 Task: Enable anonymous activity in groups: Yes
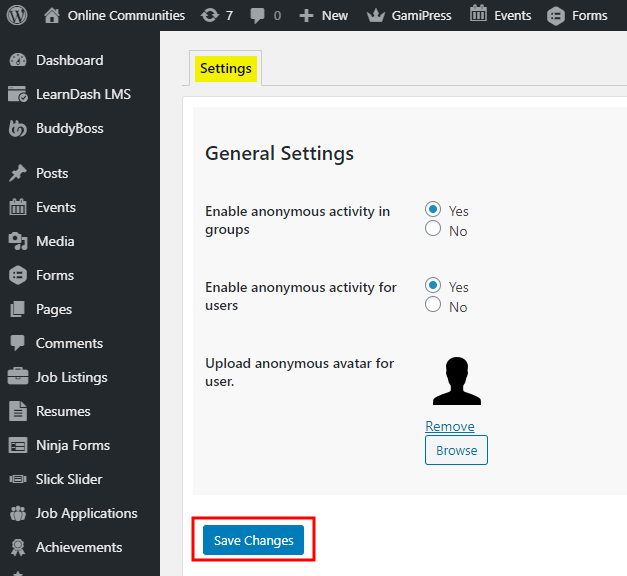(x=433, y=210)
